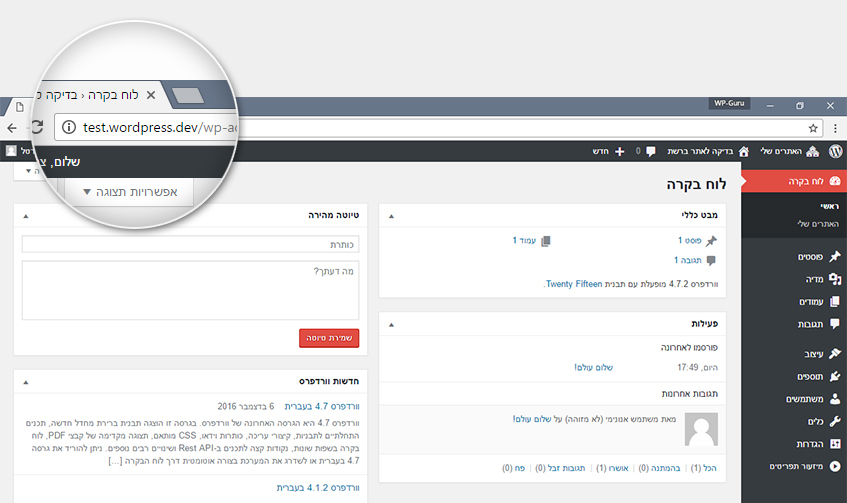Click the כלים wrench icon
The width and height of the screenshot is (847, 503).
(835, 421)
